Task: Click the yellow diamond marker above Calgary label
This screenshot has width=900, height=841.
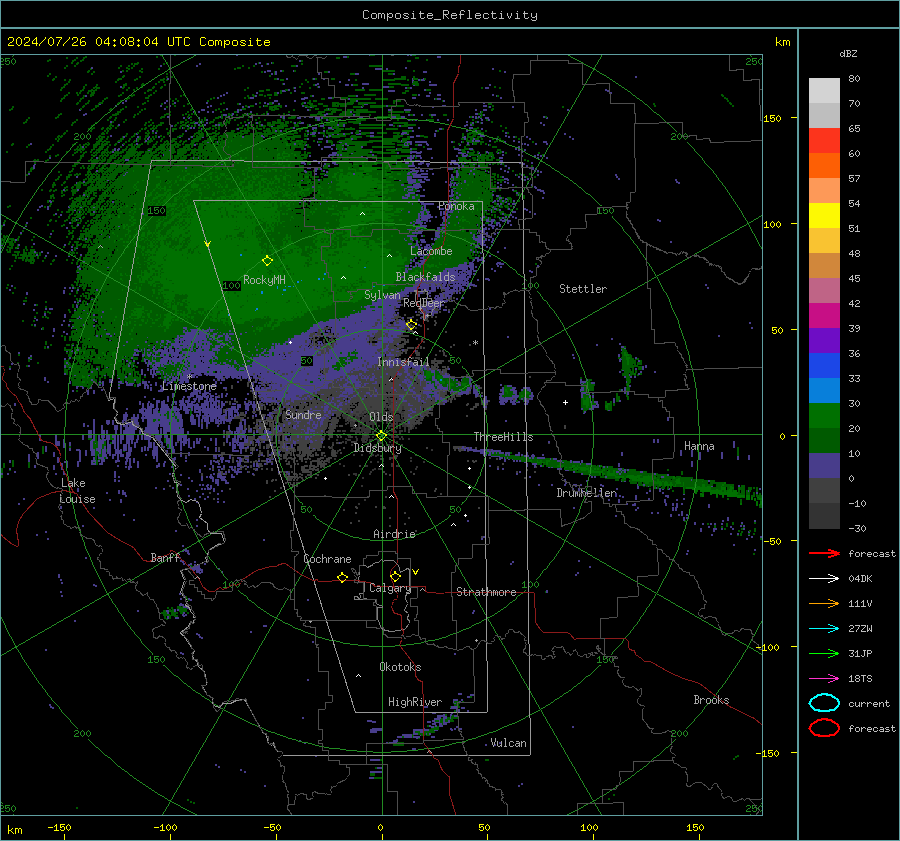Action: (395, 576)
